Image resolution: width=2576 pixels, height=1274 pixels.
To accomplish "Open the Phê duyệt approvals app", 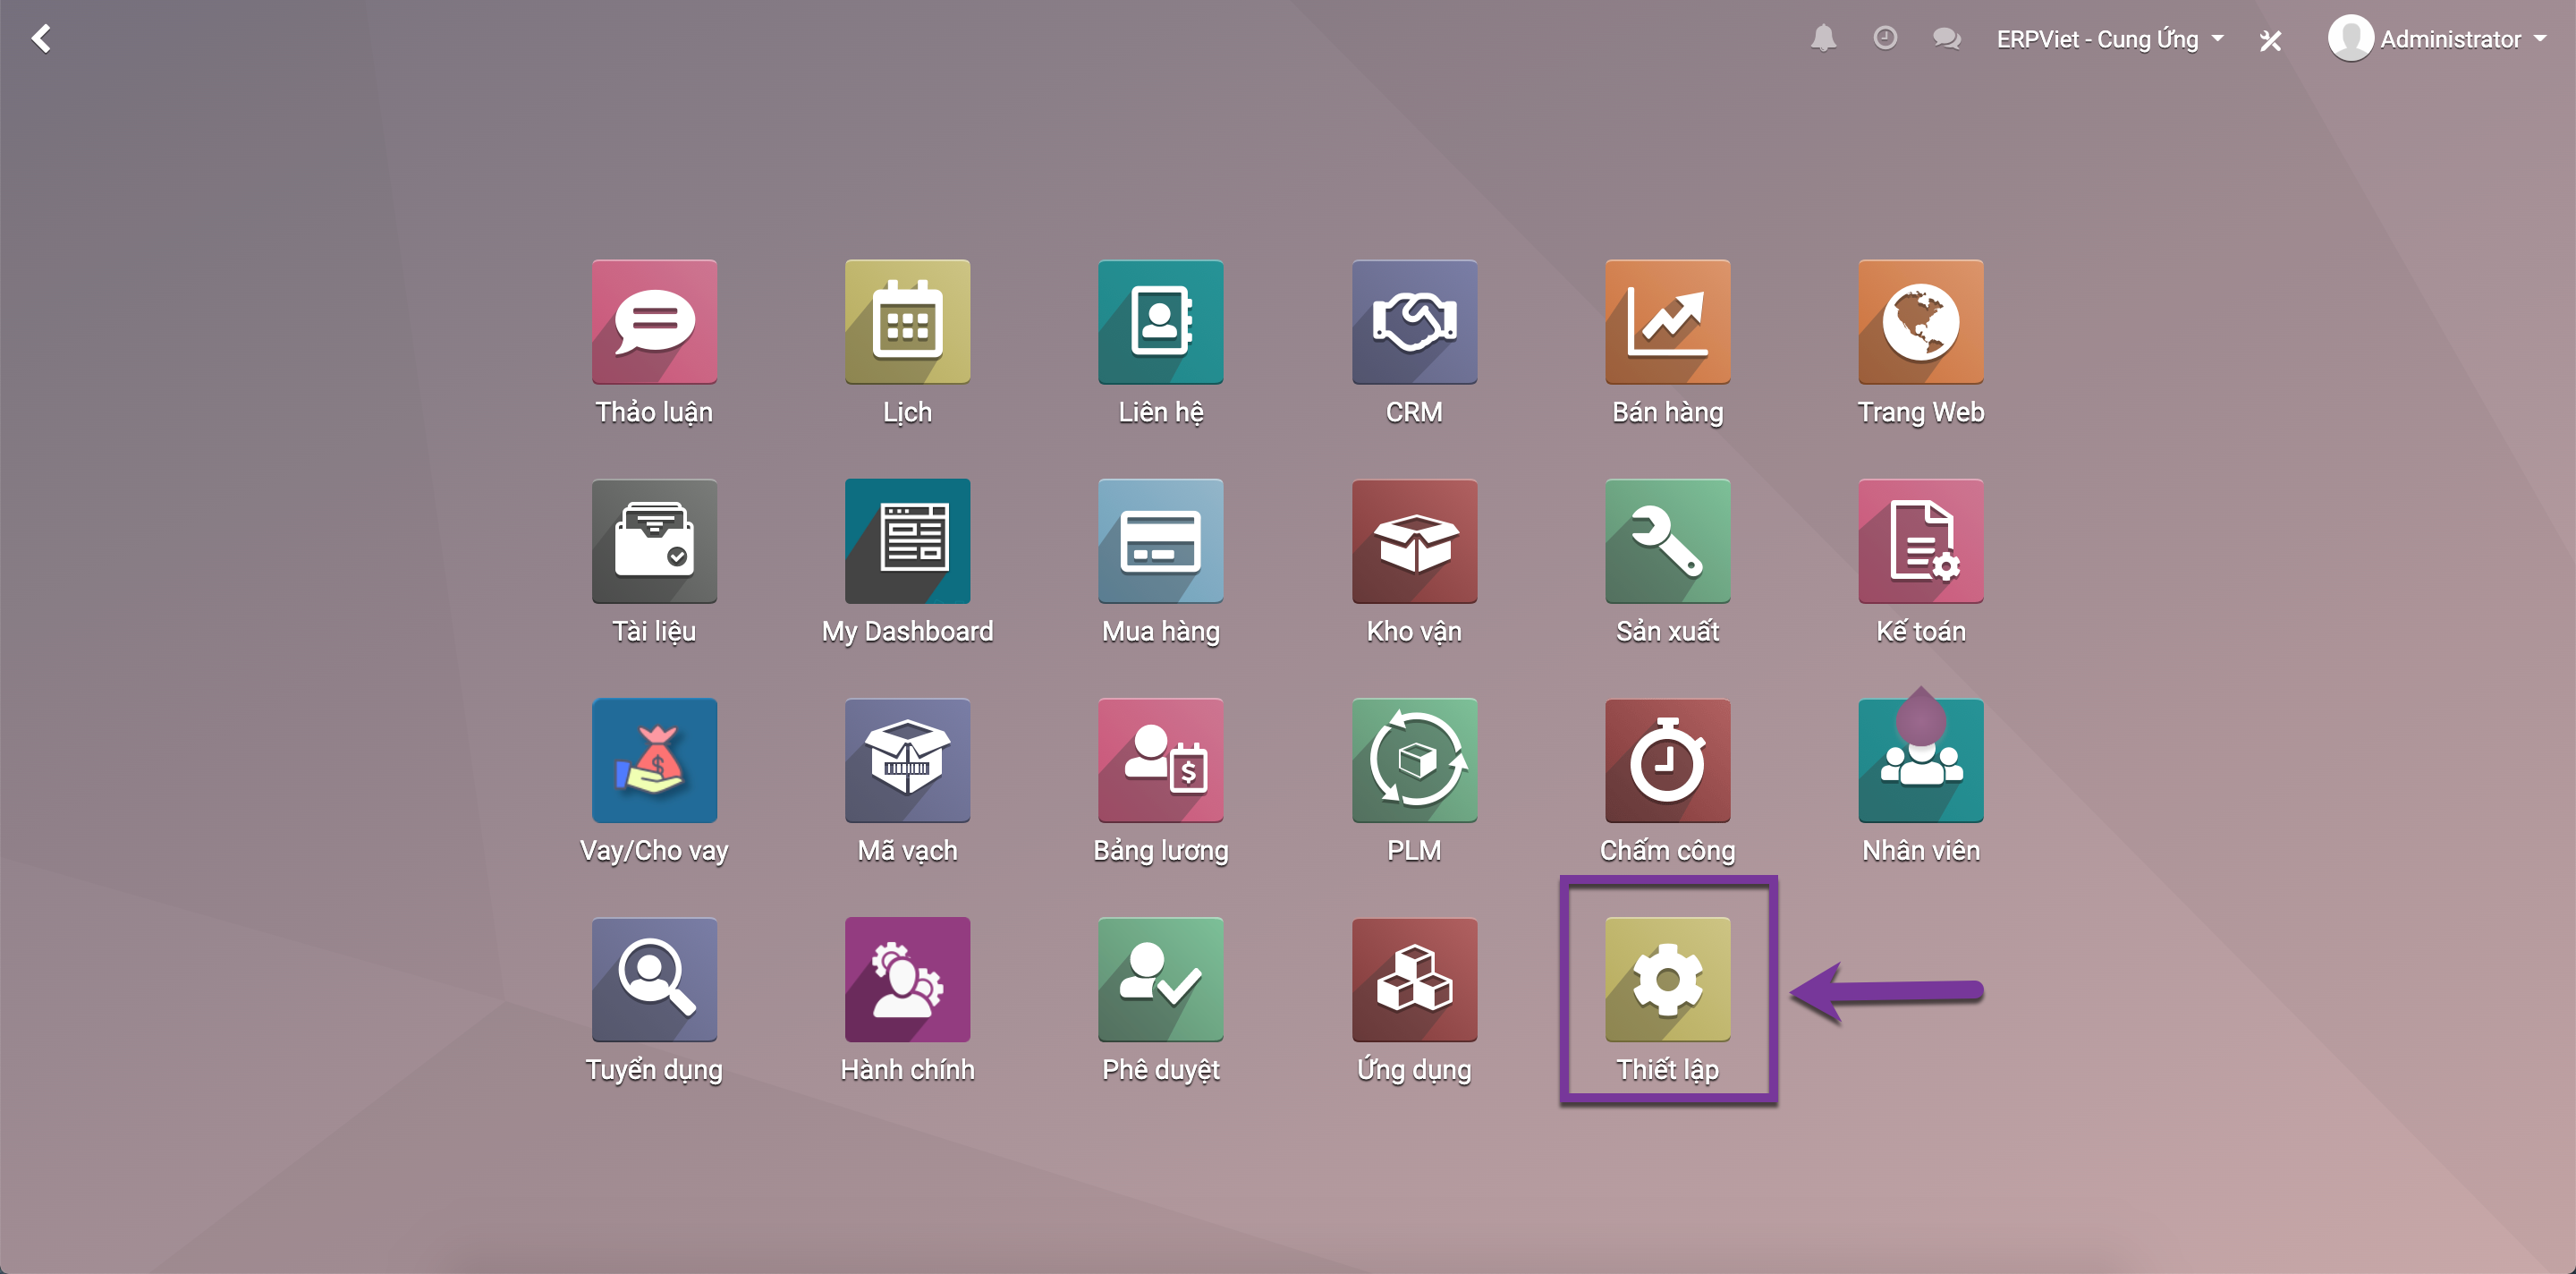I will [x=1160, y=979].
